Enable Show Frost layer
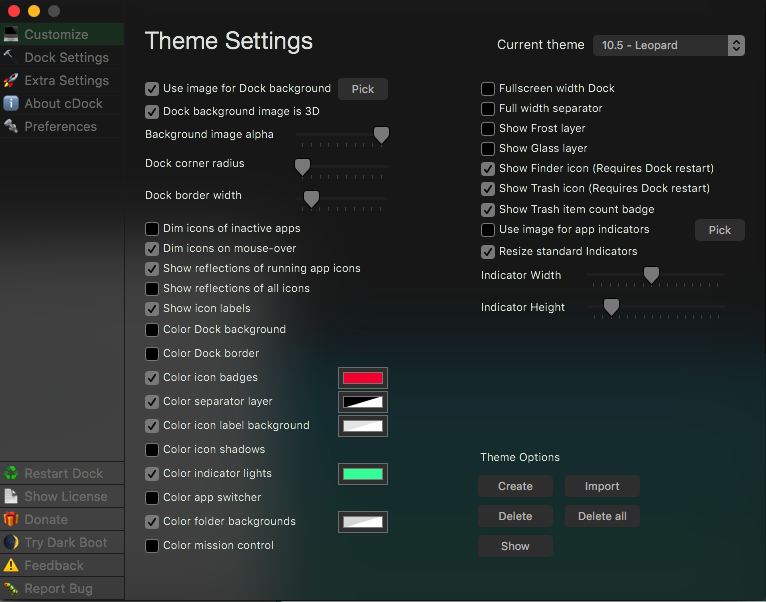This screenshot has height=602, width=766. pyautogui.click(x=488, y=129)
